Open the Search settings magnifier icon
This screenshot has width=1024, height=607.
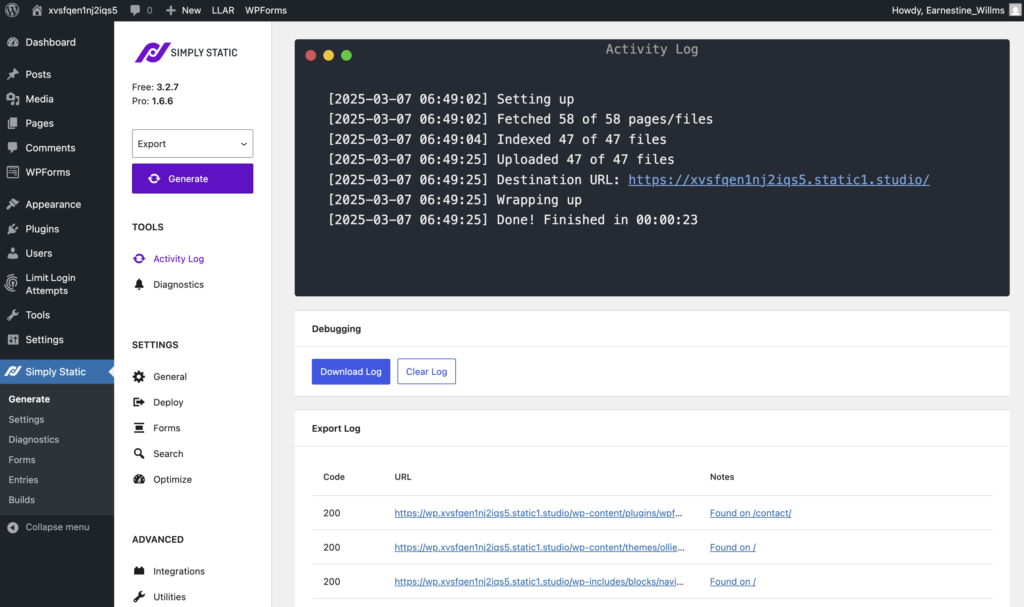pyautogui.click(x=140, y=453)
